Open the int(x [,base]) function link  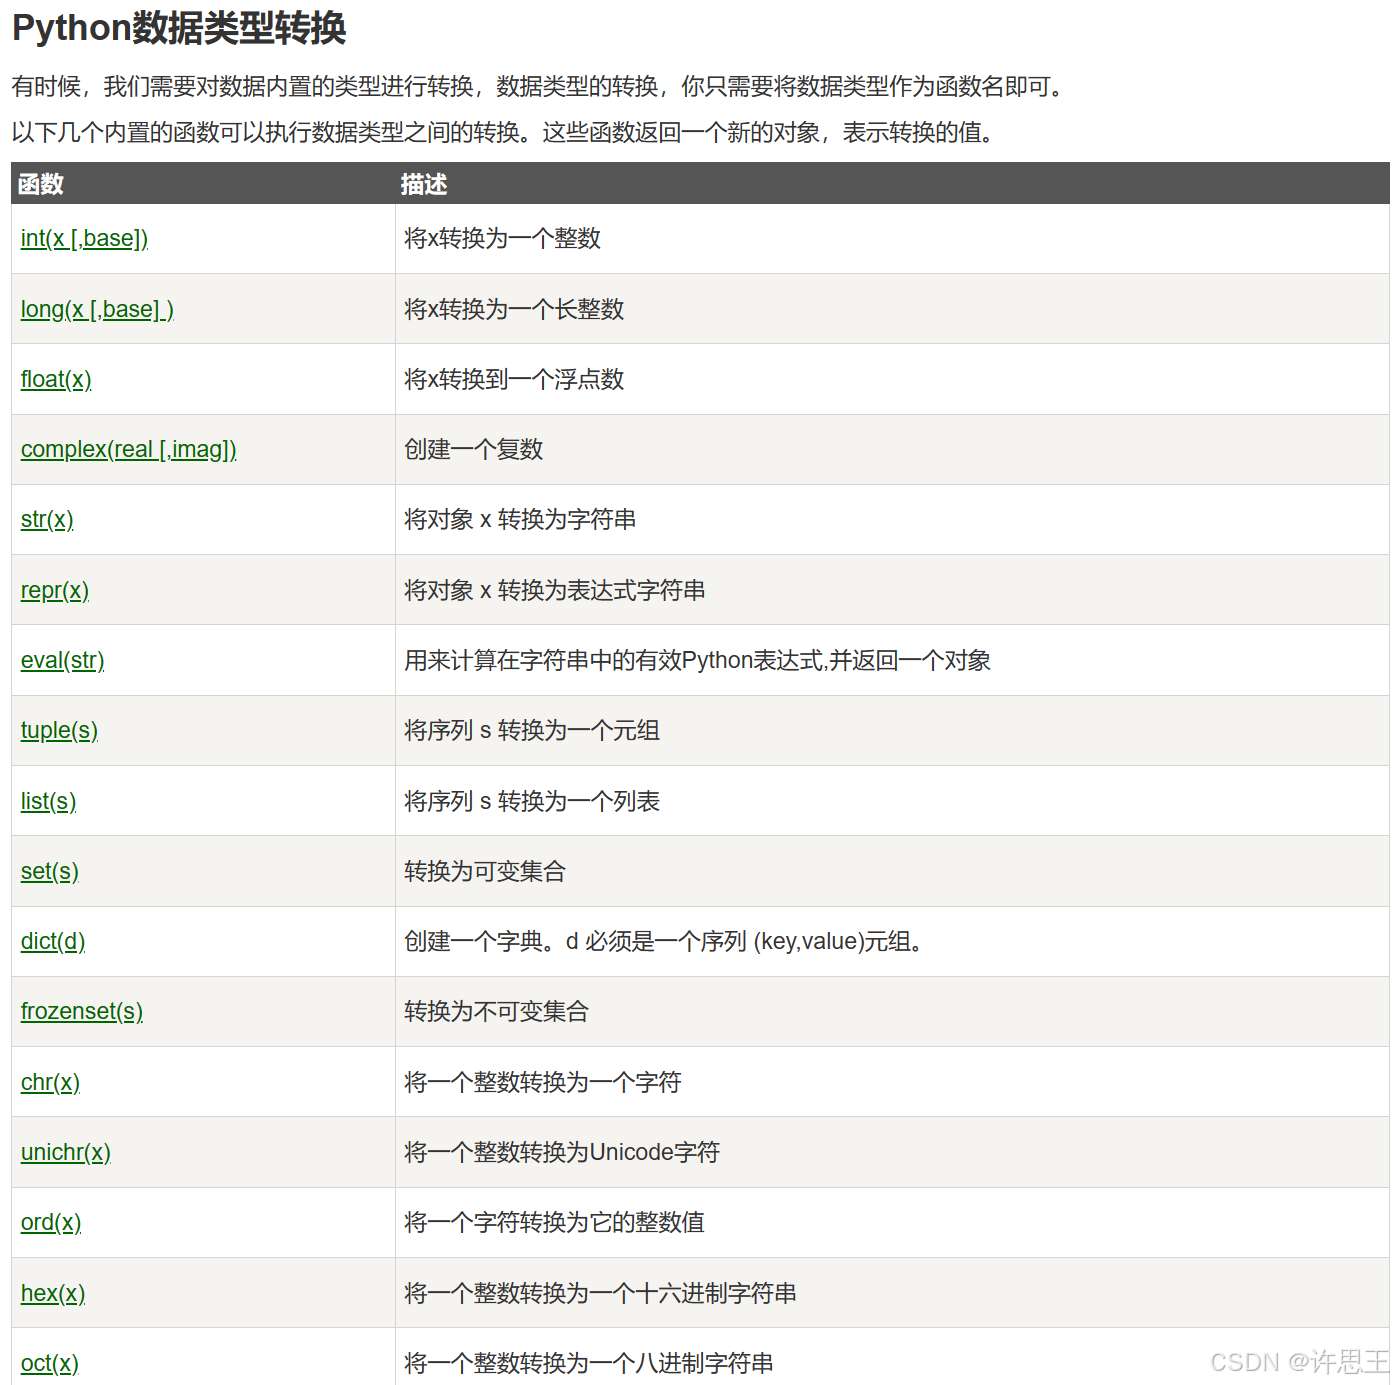pos(84,239)
